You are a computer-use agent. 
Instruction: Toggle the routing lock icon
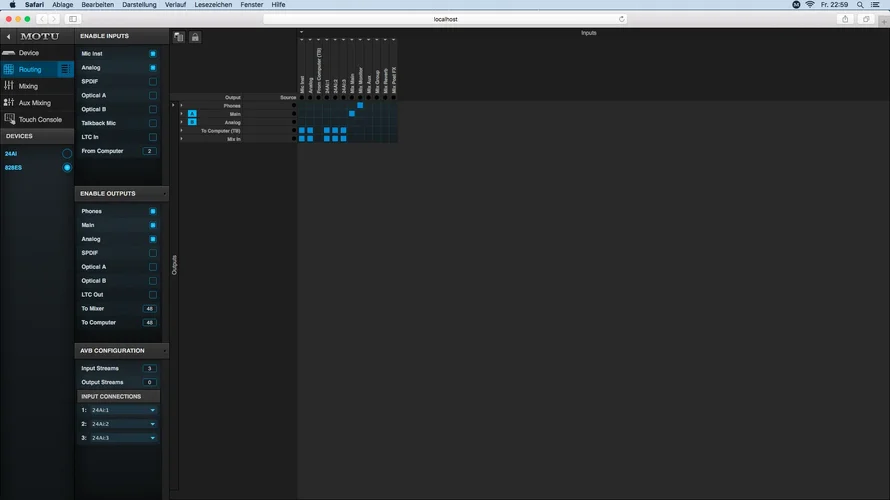pyautogui.click(x=195, y=37)
